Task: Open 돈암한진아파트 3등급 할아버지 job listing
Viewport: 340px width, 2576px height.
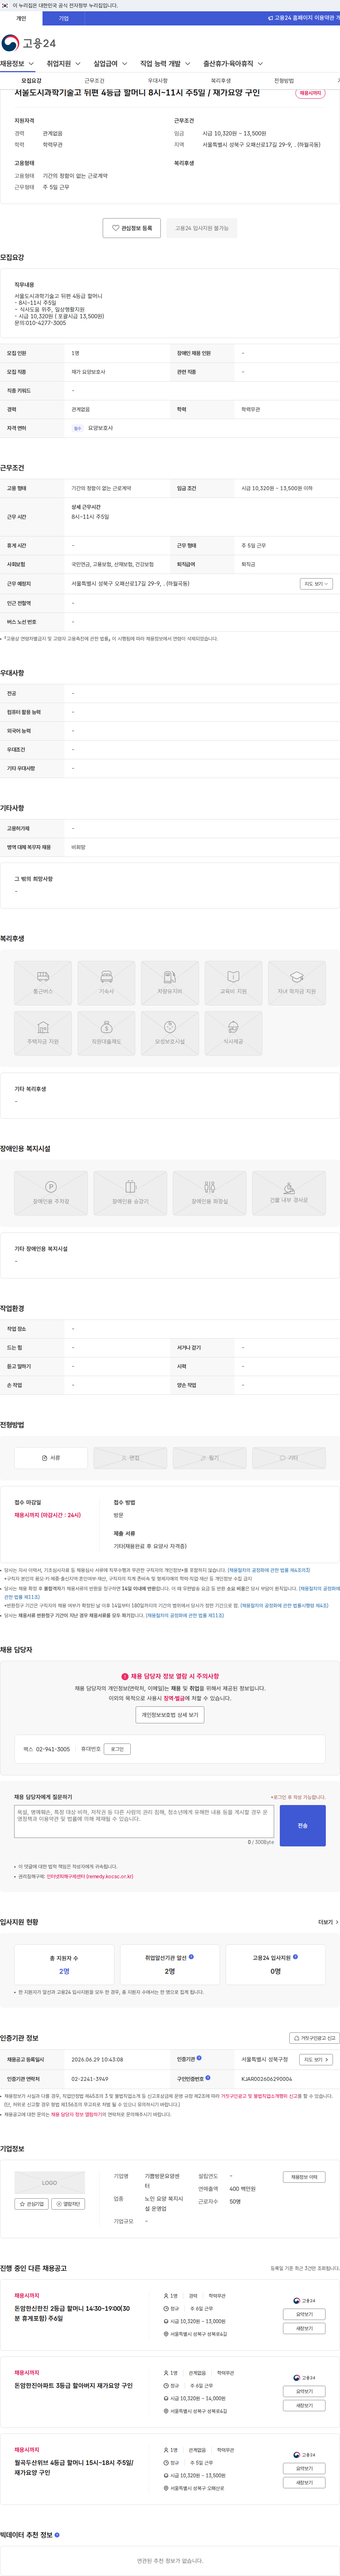Action: tap(73, 2386)
